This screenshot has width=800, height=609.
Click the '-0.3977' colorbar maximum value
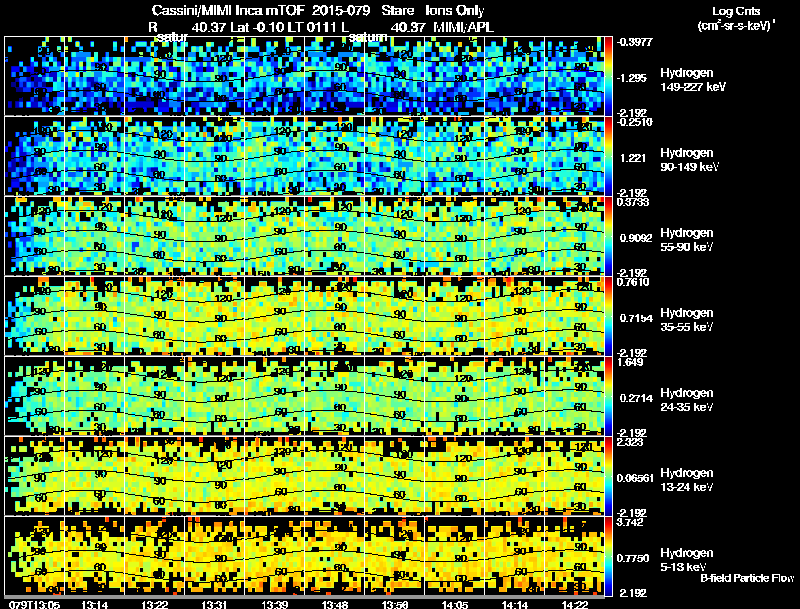coord(635,42)
